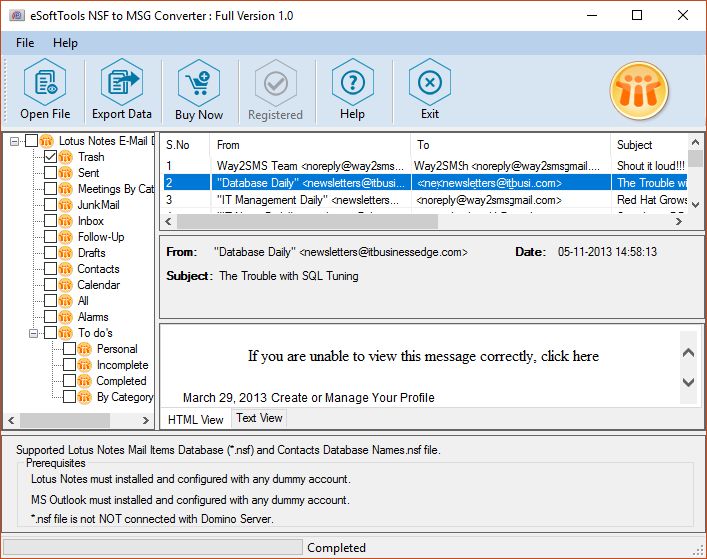
Task: Check the Sent folder checkbox
Action: pyautogui.click(x=50, y=173)
